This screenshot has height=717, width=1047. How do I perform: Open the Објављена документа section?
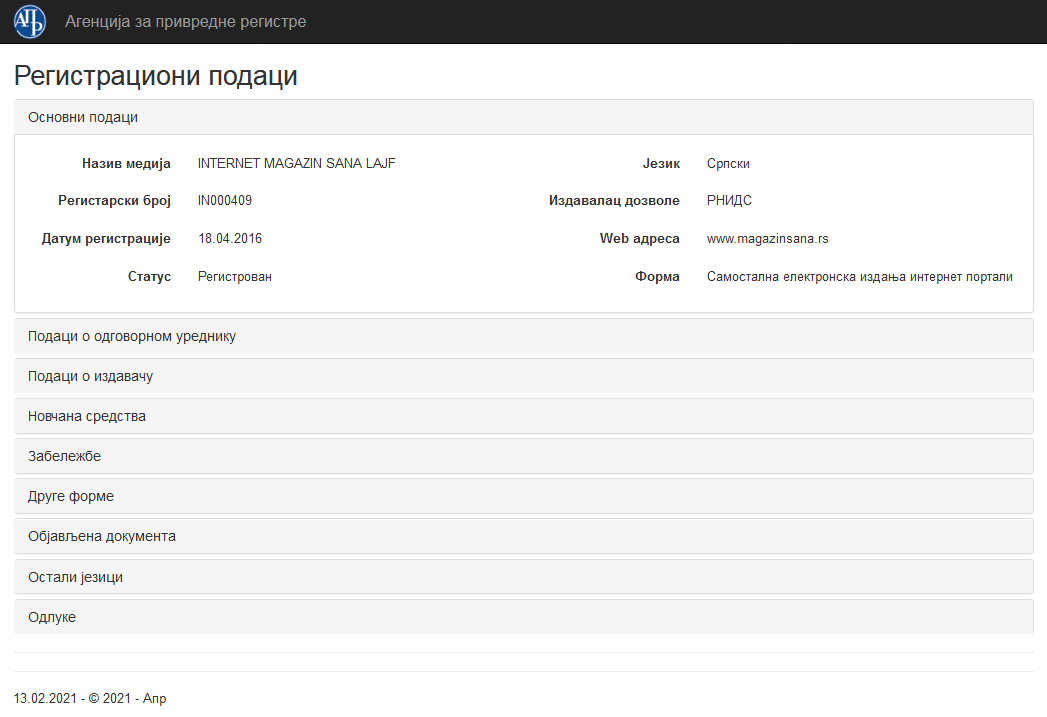[102, 536]
